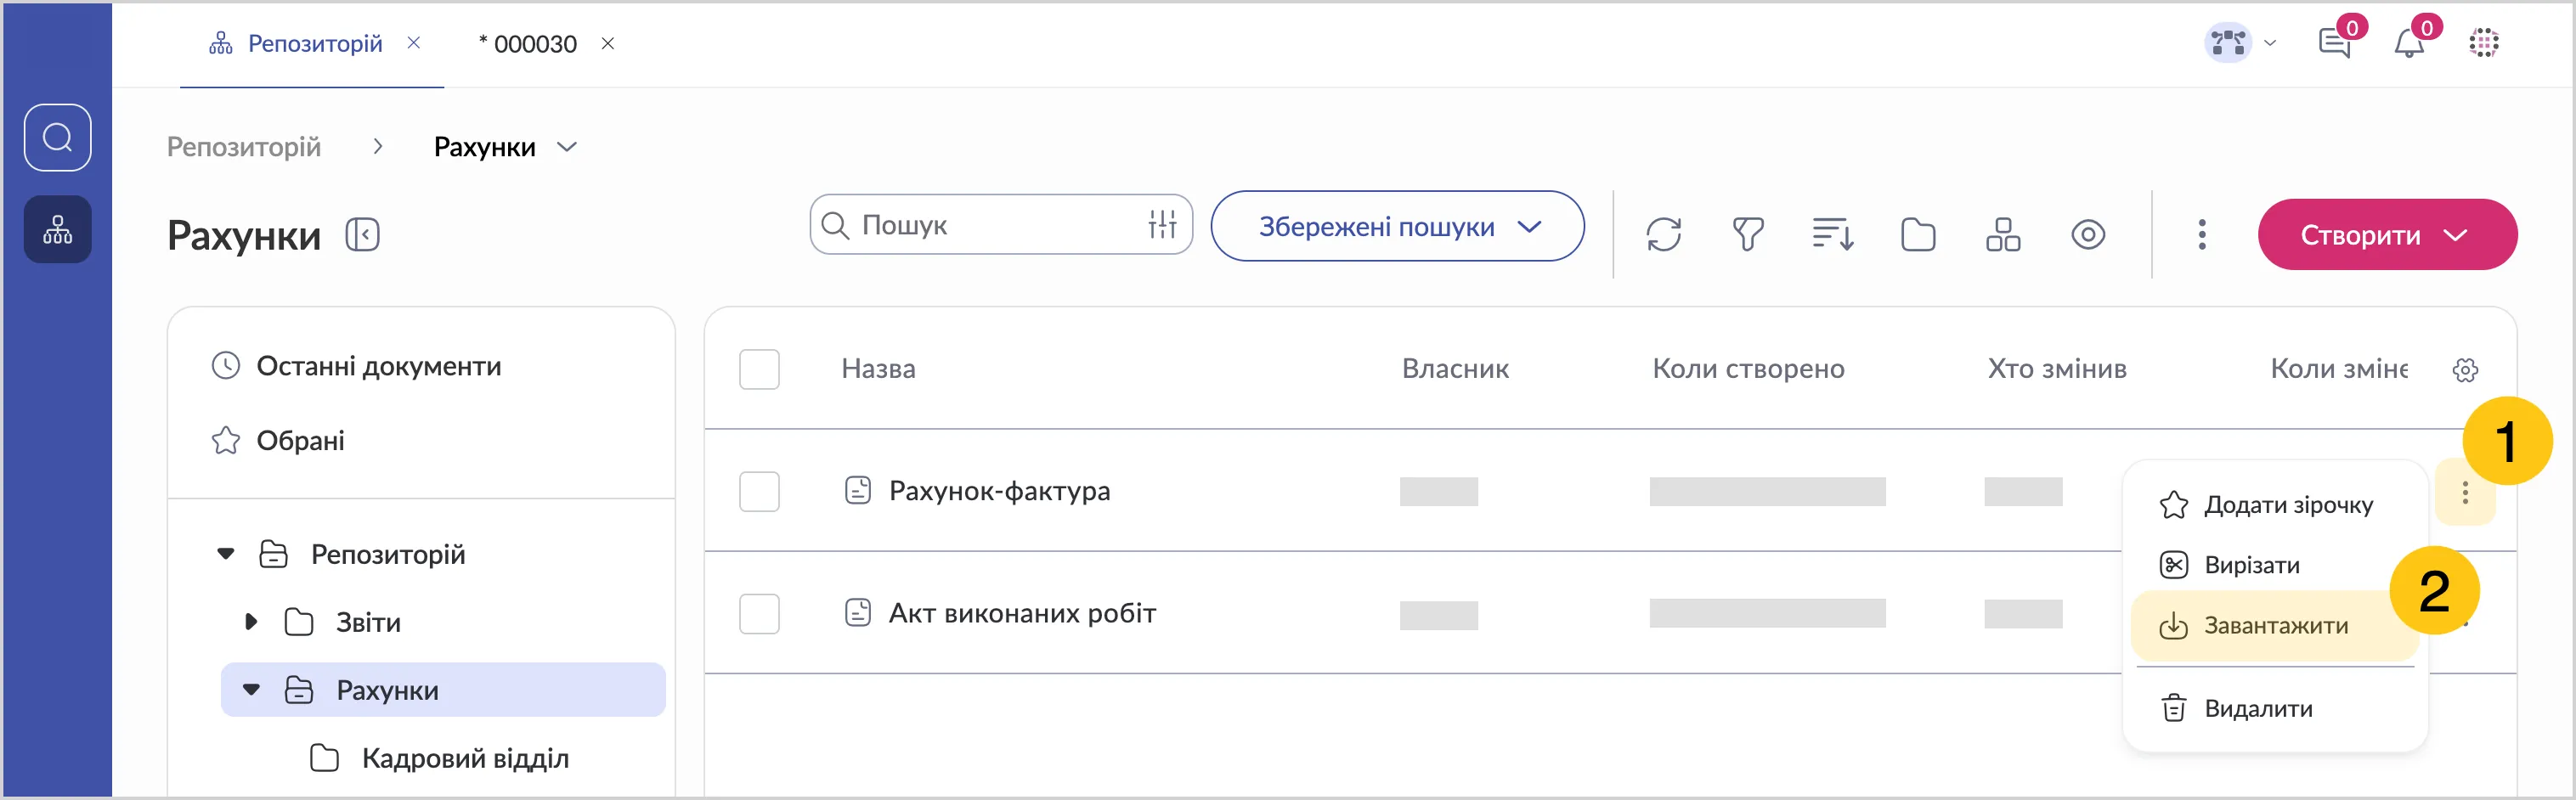The height and width of the screenshot is (800, 2576).
Task: Select Видалити from the context menu
Action: coord(2257,709)
